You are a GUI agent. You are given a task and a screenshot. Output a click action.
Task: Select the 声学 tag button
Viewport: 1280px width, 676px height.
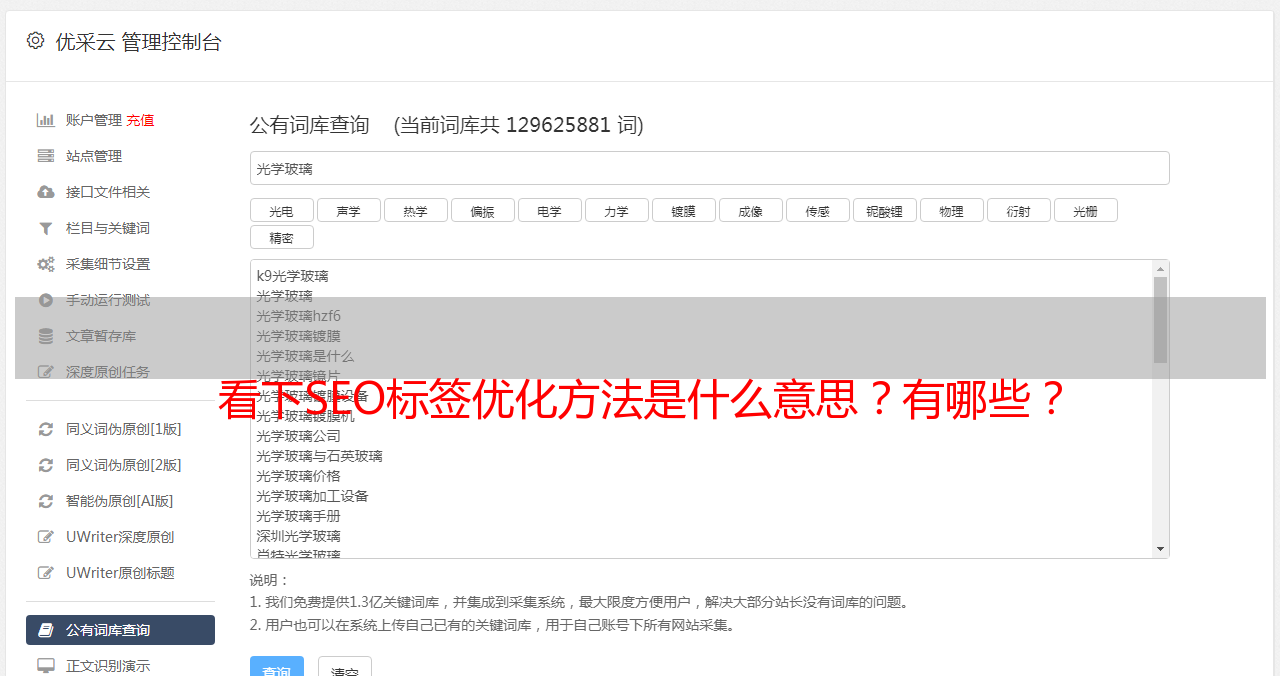click(348, 210)
